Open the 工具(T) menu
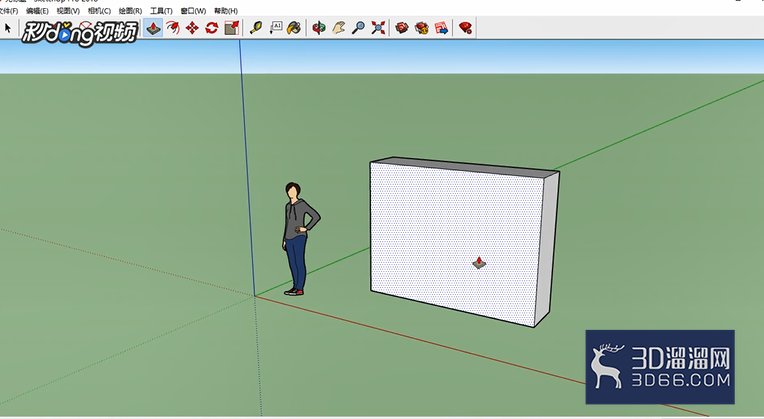 tap(161, 11)
